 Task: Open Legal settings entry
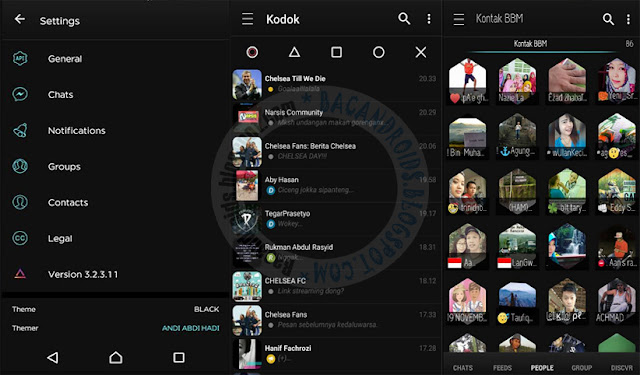click(x=116, y=238)
